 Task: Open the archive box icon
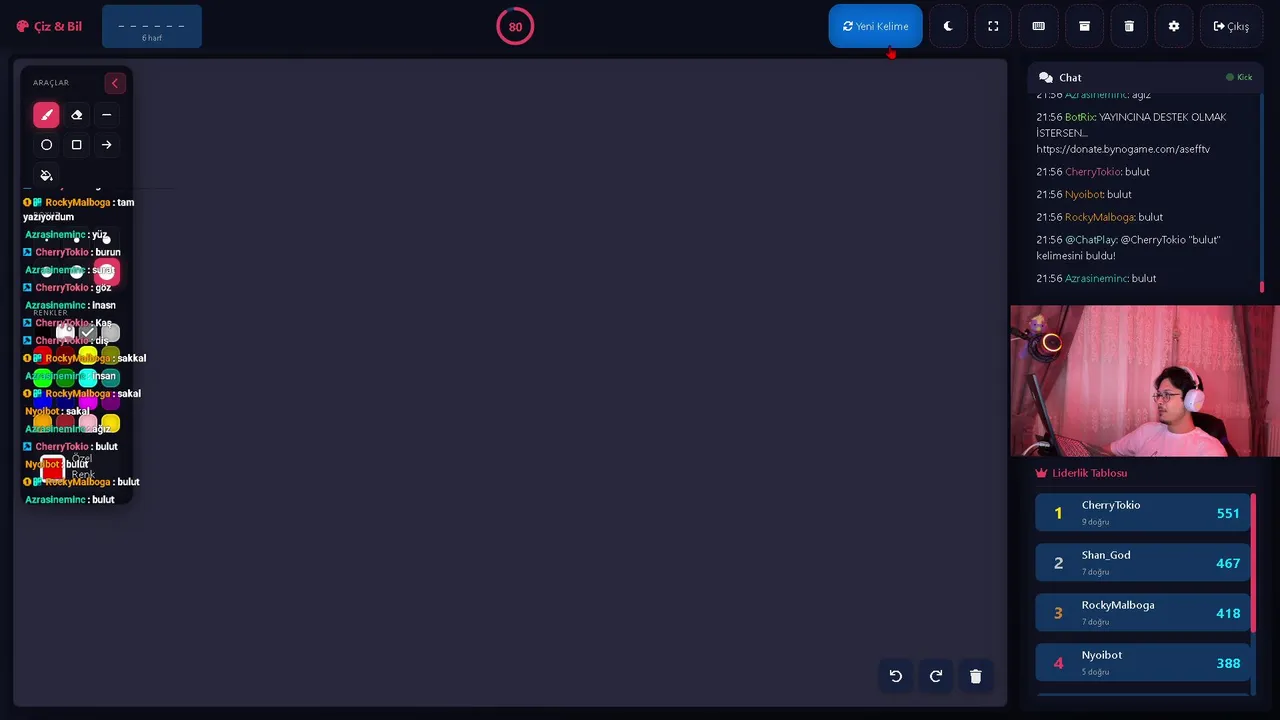pos(1084,26)
